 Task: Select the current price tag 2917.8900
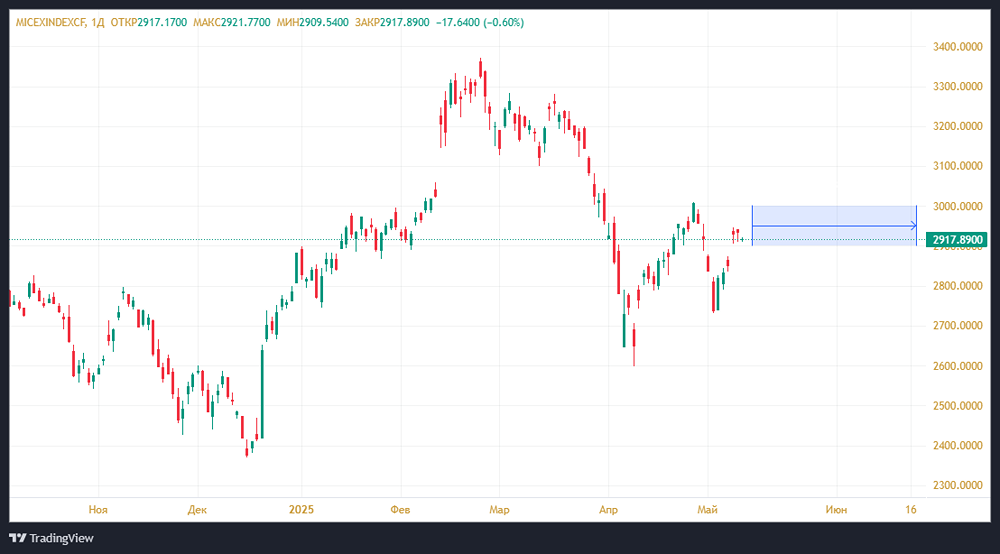pyautogui.click(x=957, y=240)
